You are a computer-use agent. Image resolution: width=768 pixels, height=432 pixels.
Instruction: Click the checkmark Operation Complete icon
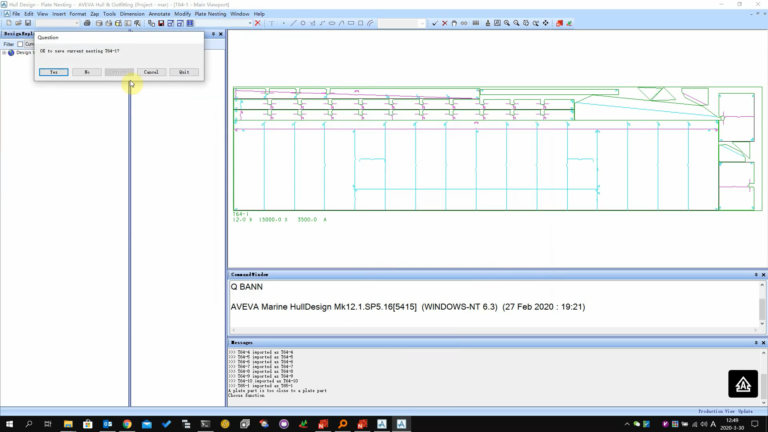click(x=435, y=23)
